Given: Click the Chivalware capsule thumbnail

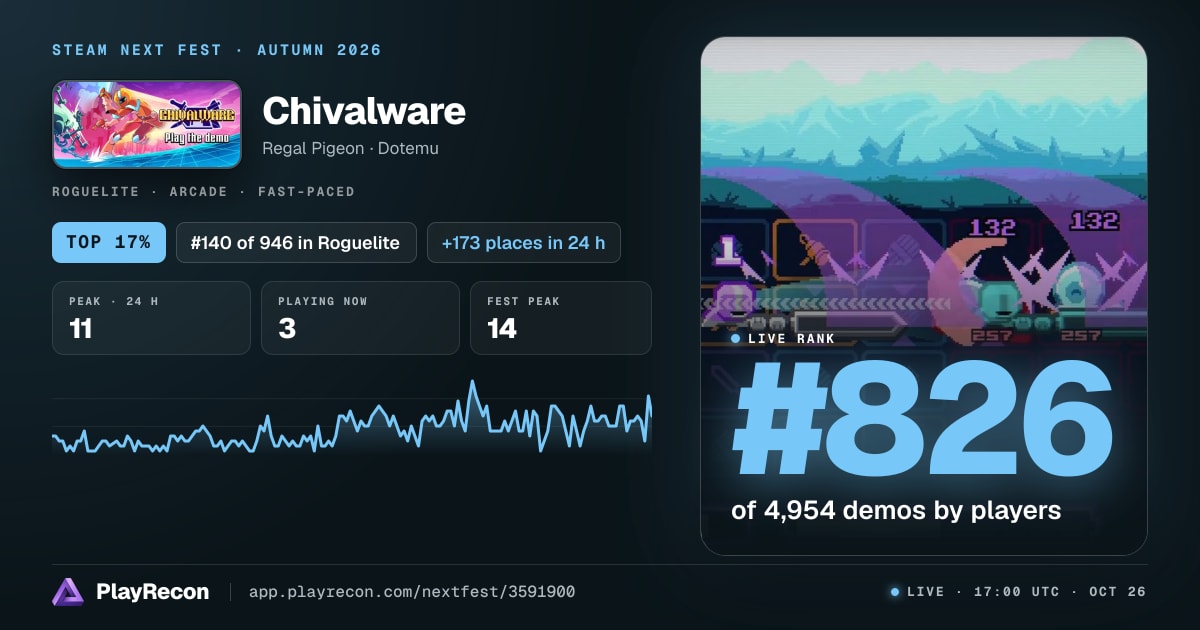Looking at the screenshot, I should tap(147, 124).
